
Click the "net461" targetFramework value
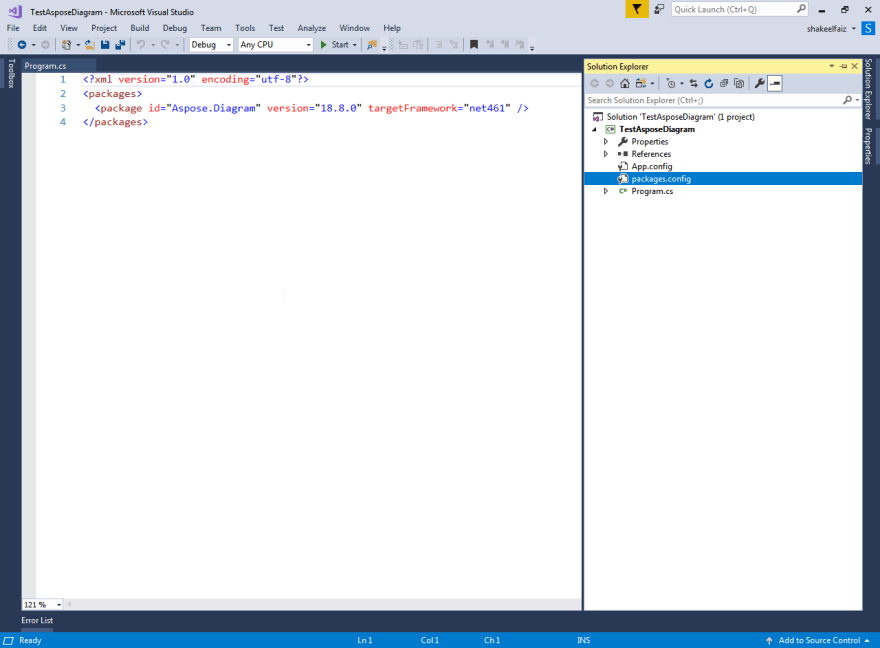487,108
